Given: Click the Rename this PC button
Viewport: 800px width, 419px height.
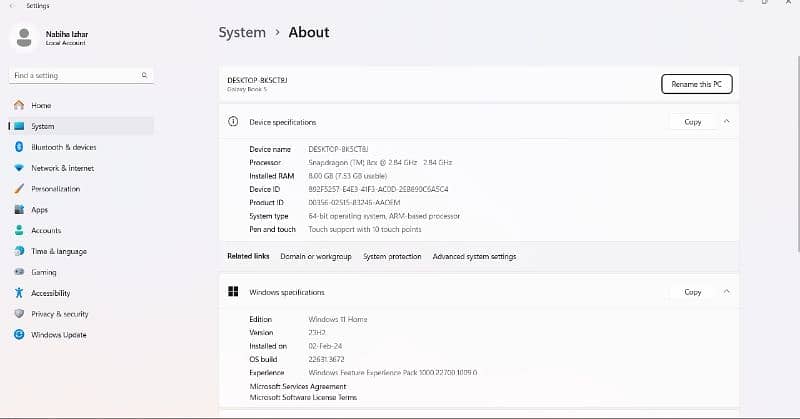Looking at the screenshot, I should click(696, 84).
